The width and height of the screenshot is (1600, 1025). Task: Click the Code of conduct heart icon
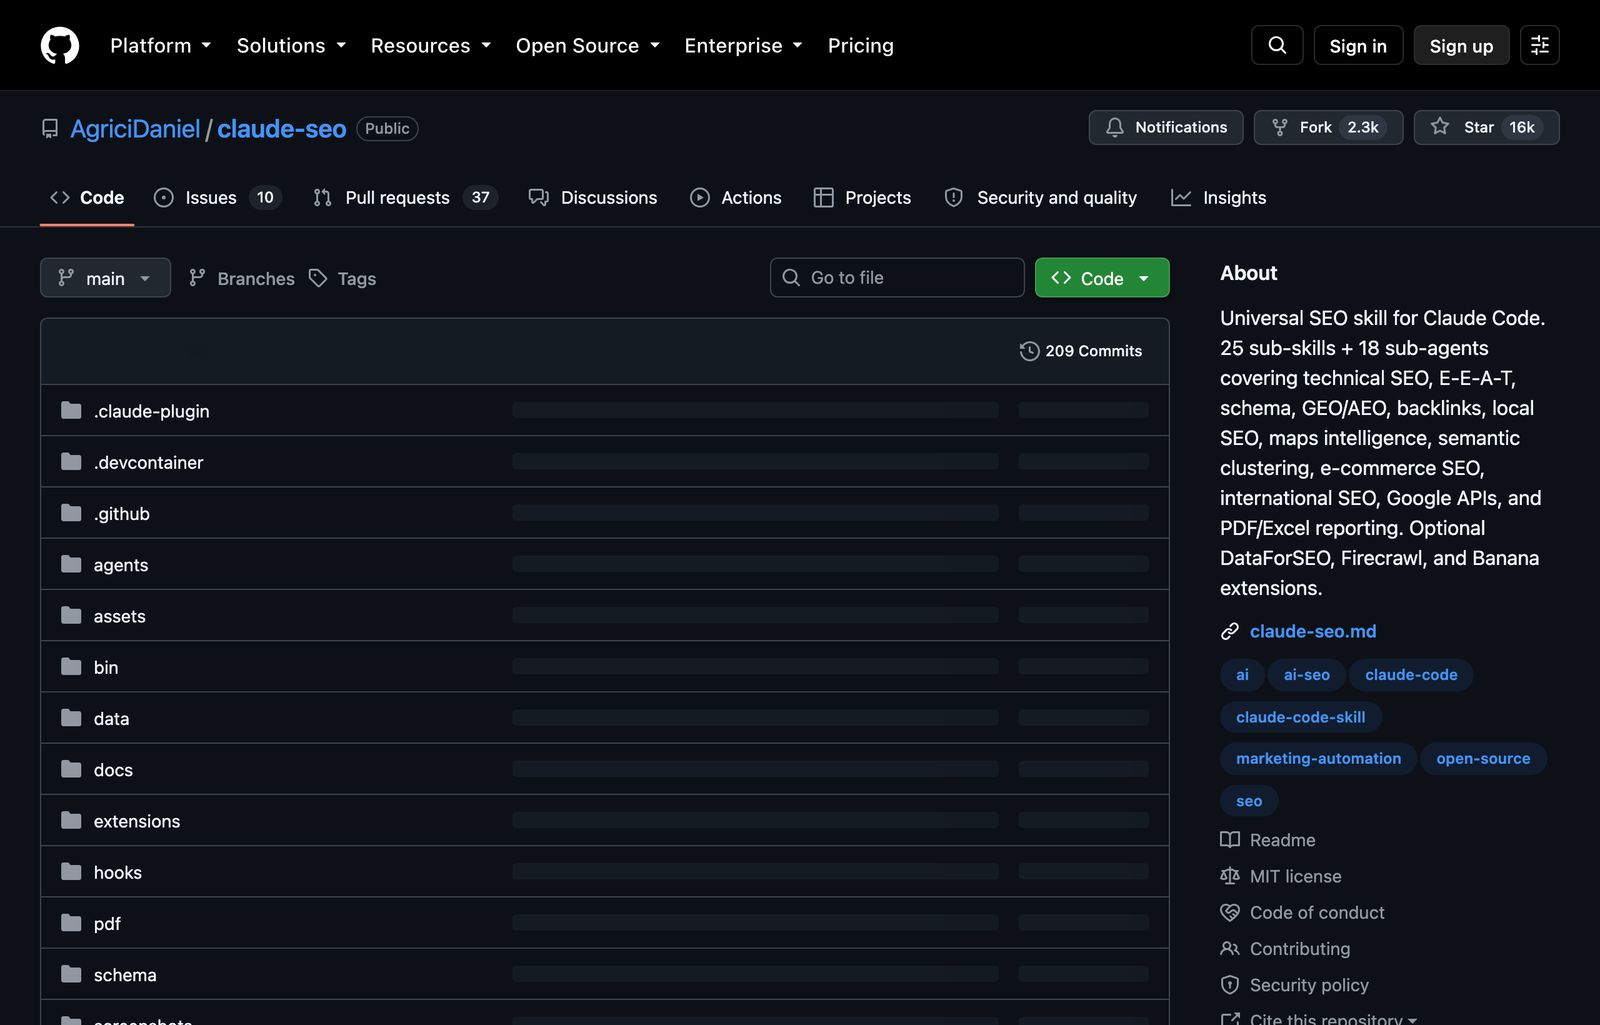[1230, 912]
